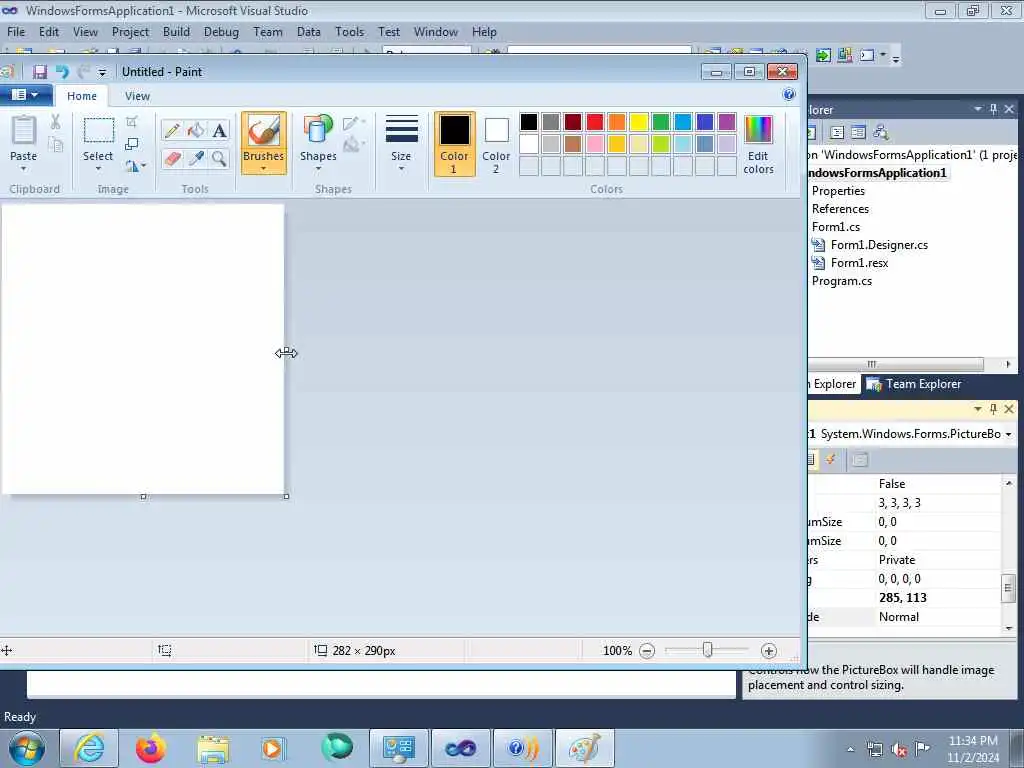Click the zoom slider handle
Image resolution: width=1024 pixels, height=768 pixels.
707,650
